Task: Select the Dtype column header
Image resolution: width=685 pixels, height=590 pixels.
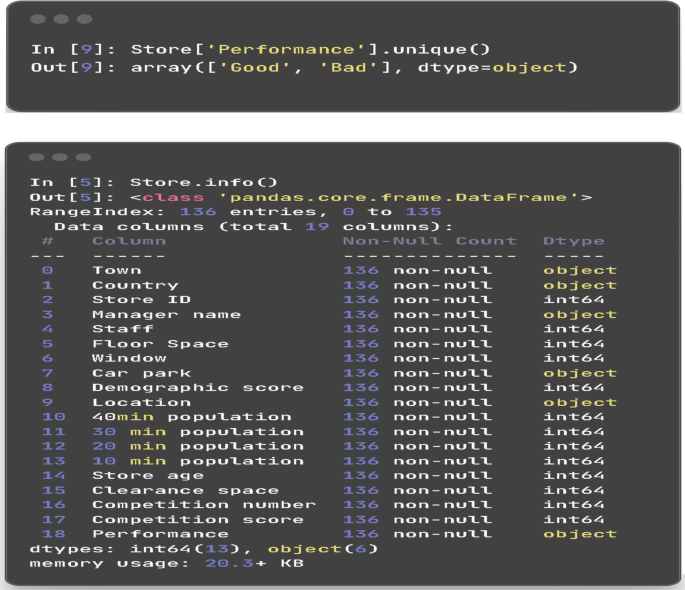Action: [x=573, y=241]
